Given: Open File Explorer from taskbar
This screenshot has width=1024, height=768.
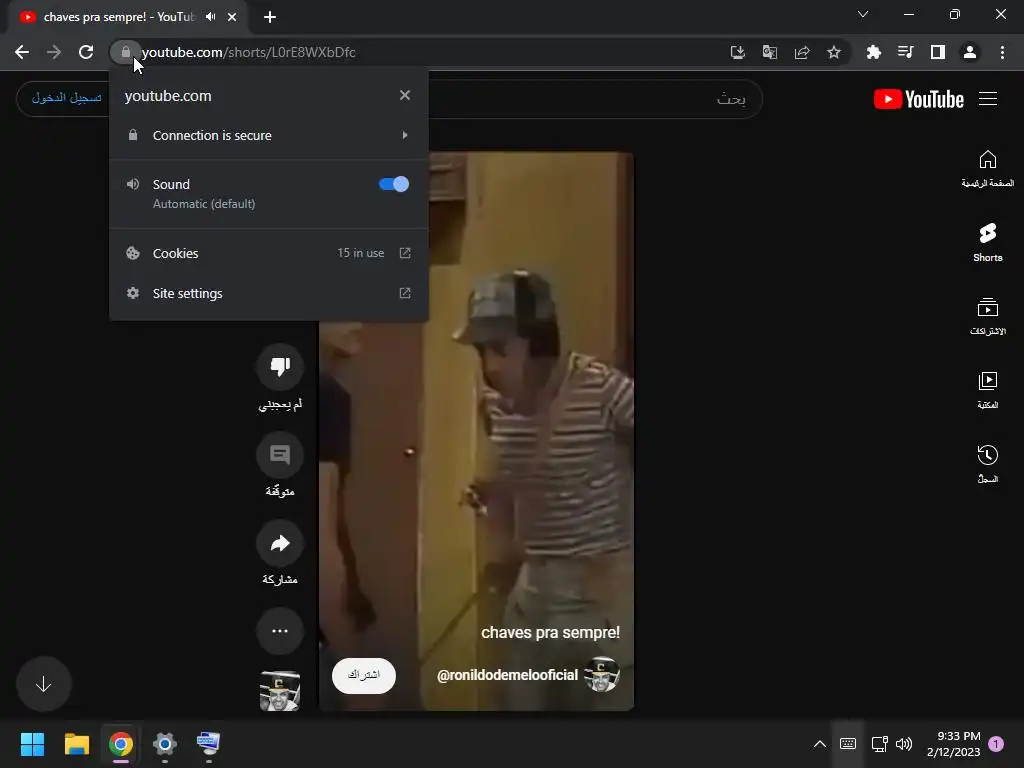Looking at the screenshot, I should (x=76, y=744).
